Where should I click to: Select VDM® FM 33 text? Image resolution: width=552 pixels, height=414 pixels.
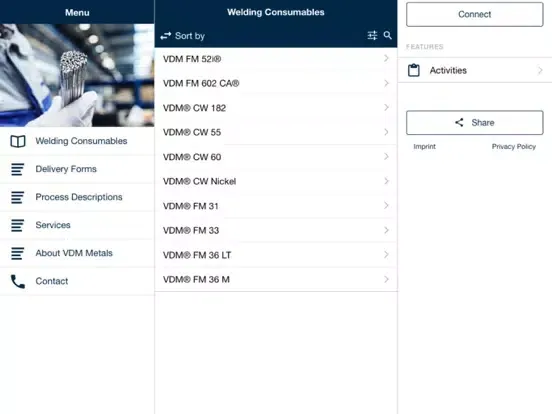tap(191, 231)
